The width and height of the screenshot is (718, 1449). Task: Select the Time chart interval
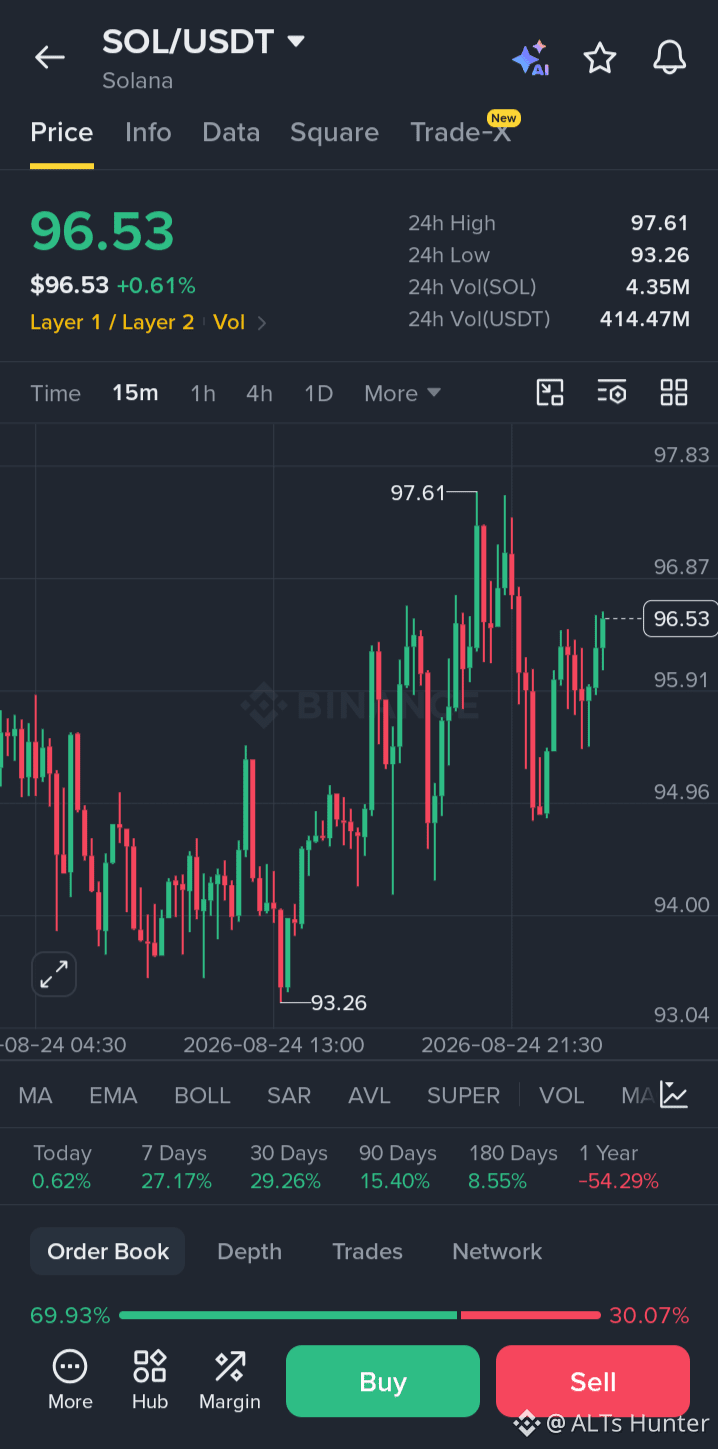click(x=55, y=393)
